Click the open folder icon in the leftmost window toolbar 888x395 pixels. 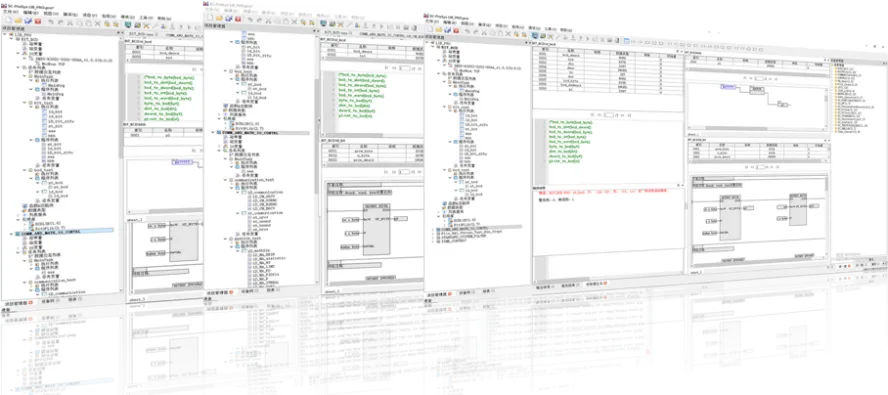point(18,21)
